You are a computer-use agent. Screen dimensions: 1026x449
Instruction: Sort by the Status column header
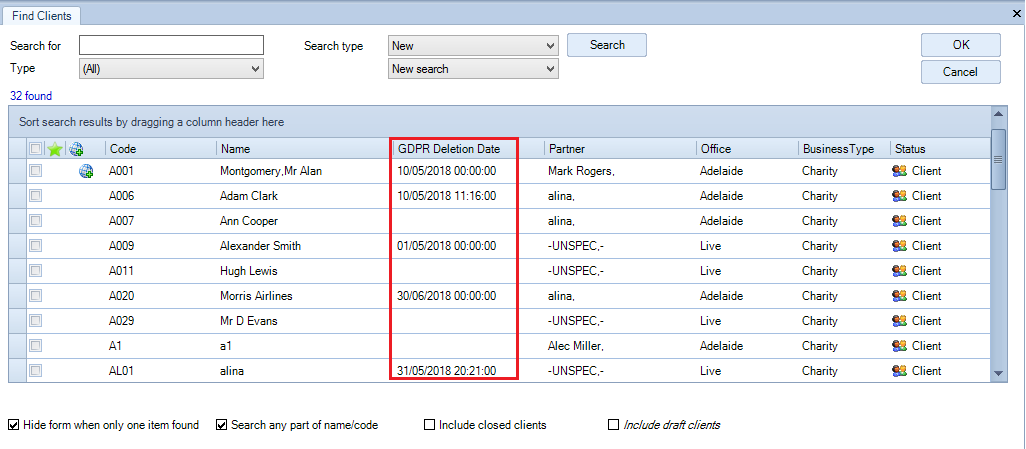[x=940, y=149]
